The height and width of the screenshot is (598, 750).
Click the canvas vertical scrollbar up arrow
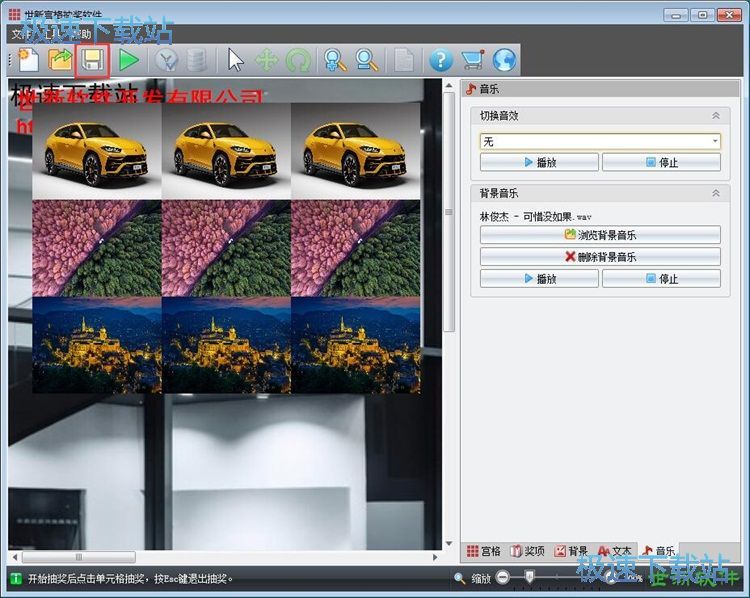tap(449, 85)
